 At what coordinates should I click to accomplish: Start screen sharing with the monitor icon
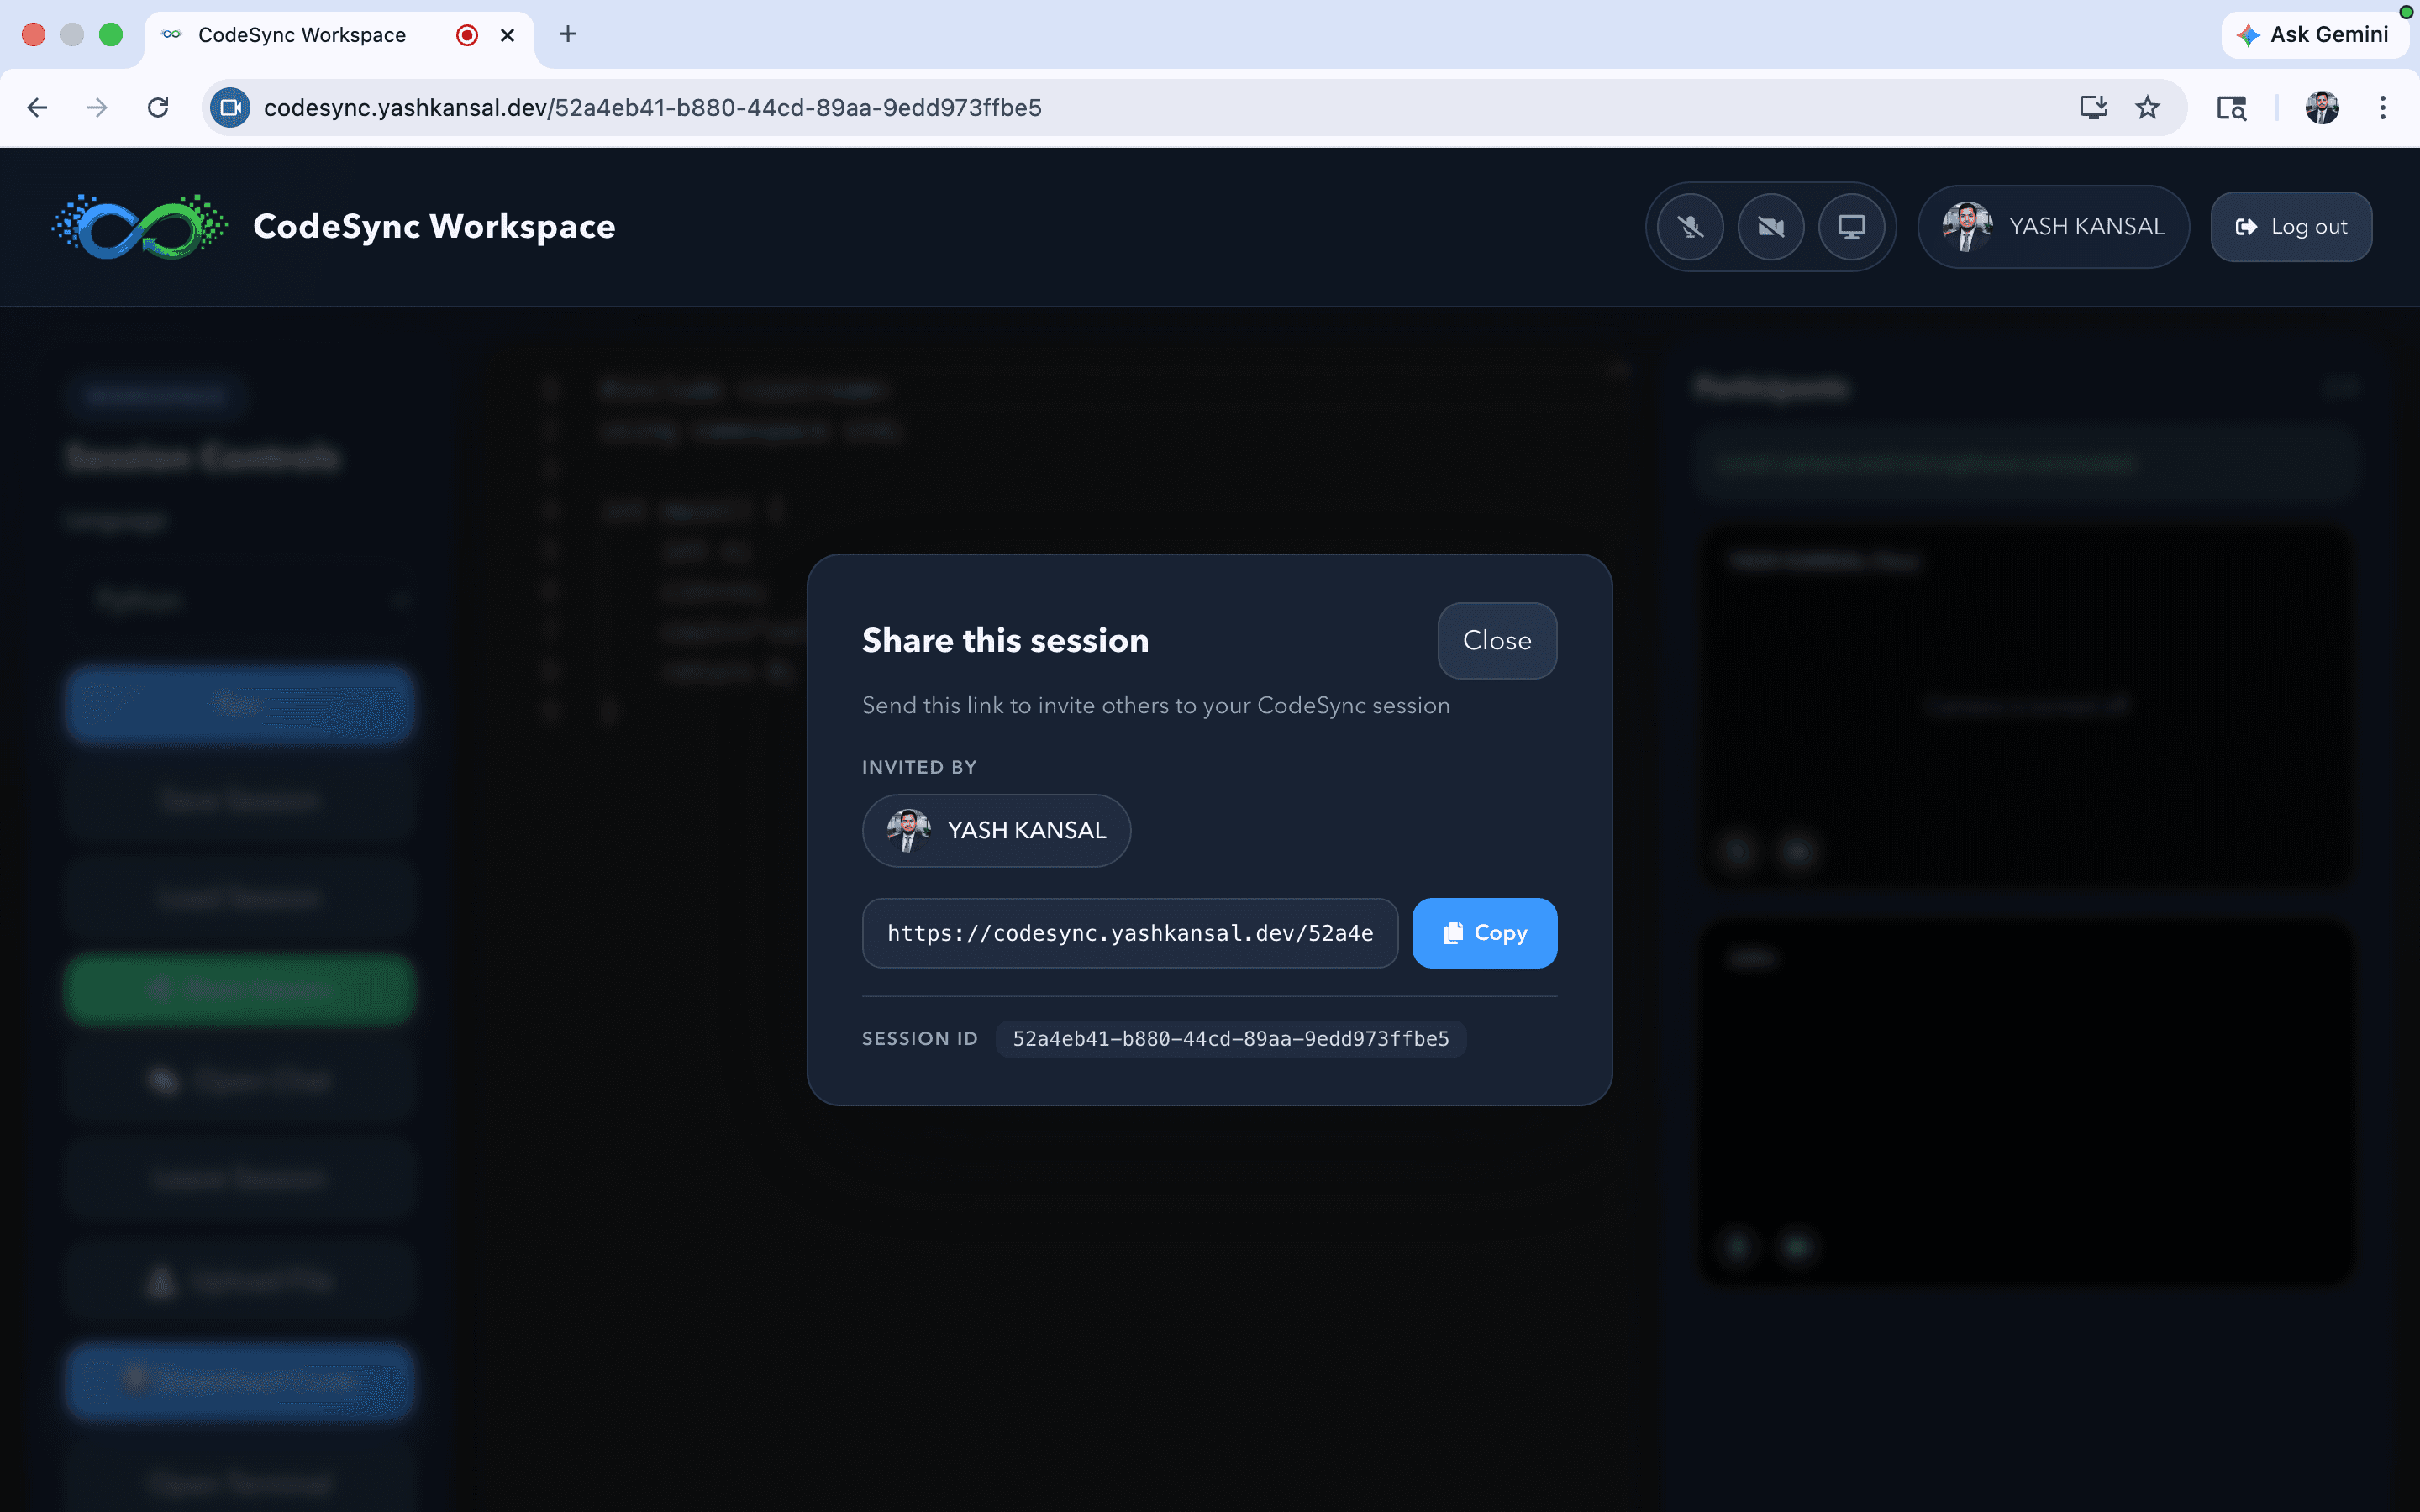pyautogui.click(x=1851, y=227)
